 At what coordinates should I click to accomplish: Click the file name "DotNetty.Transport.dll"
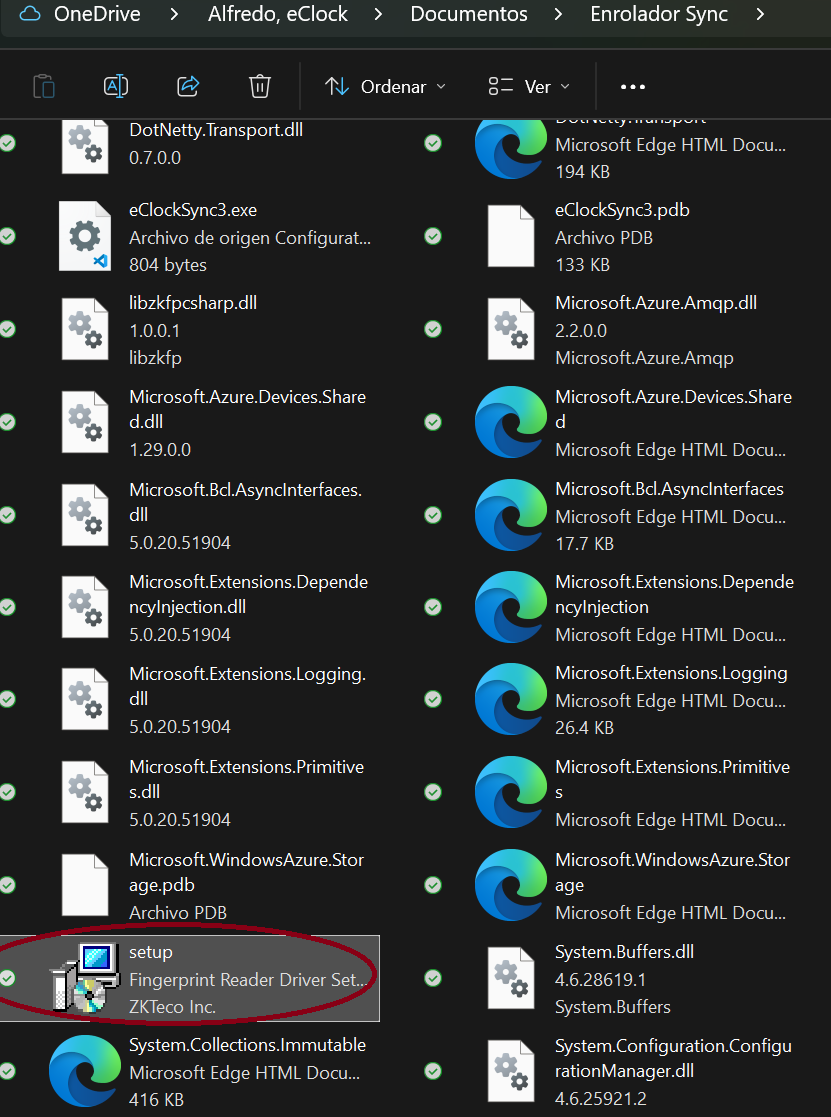(x=216, y=130)
